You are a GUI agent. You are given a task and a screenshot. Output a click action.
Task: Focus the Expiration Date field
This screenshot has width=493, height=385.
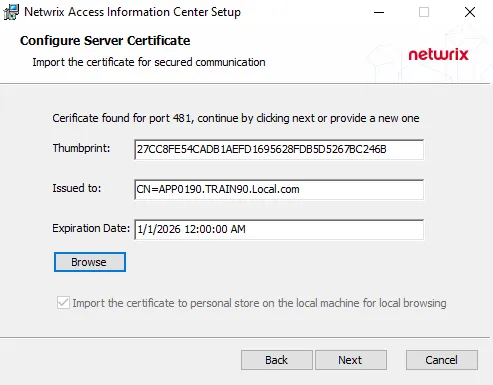coord(279,229)
